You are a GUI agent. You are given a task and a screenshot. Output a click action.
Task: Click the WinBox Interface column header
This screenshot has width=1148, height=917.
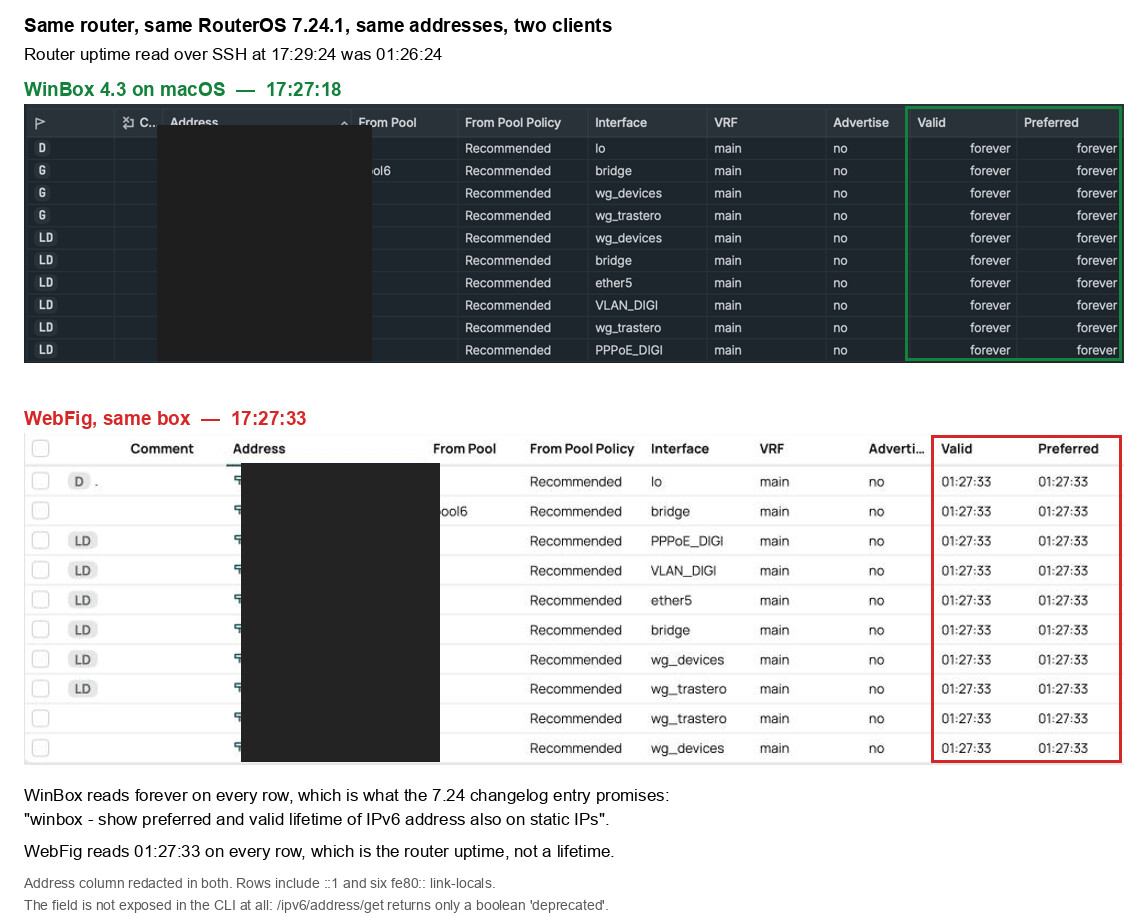(x=620, y=122)
